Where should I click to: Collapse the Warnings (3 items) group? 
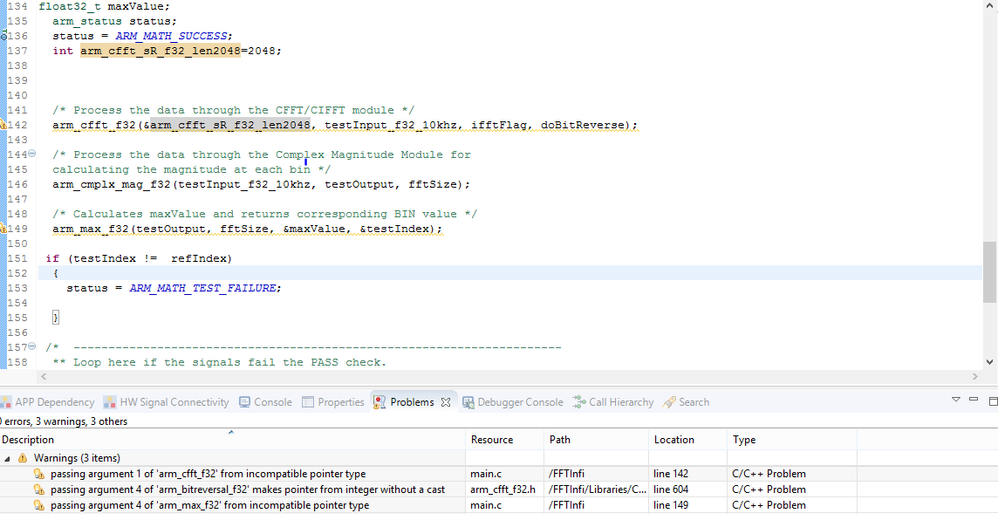point(7,458)
